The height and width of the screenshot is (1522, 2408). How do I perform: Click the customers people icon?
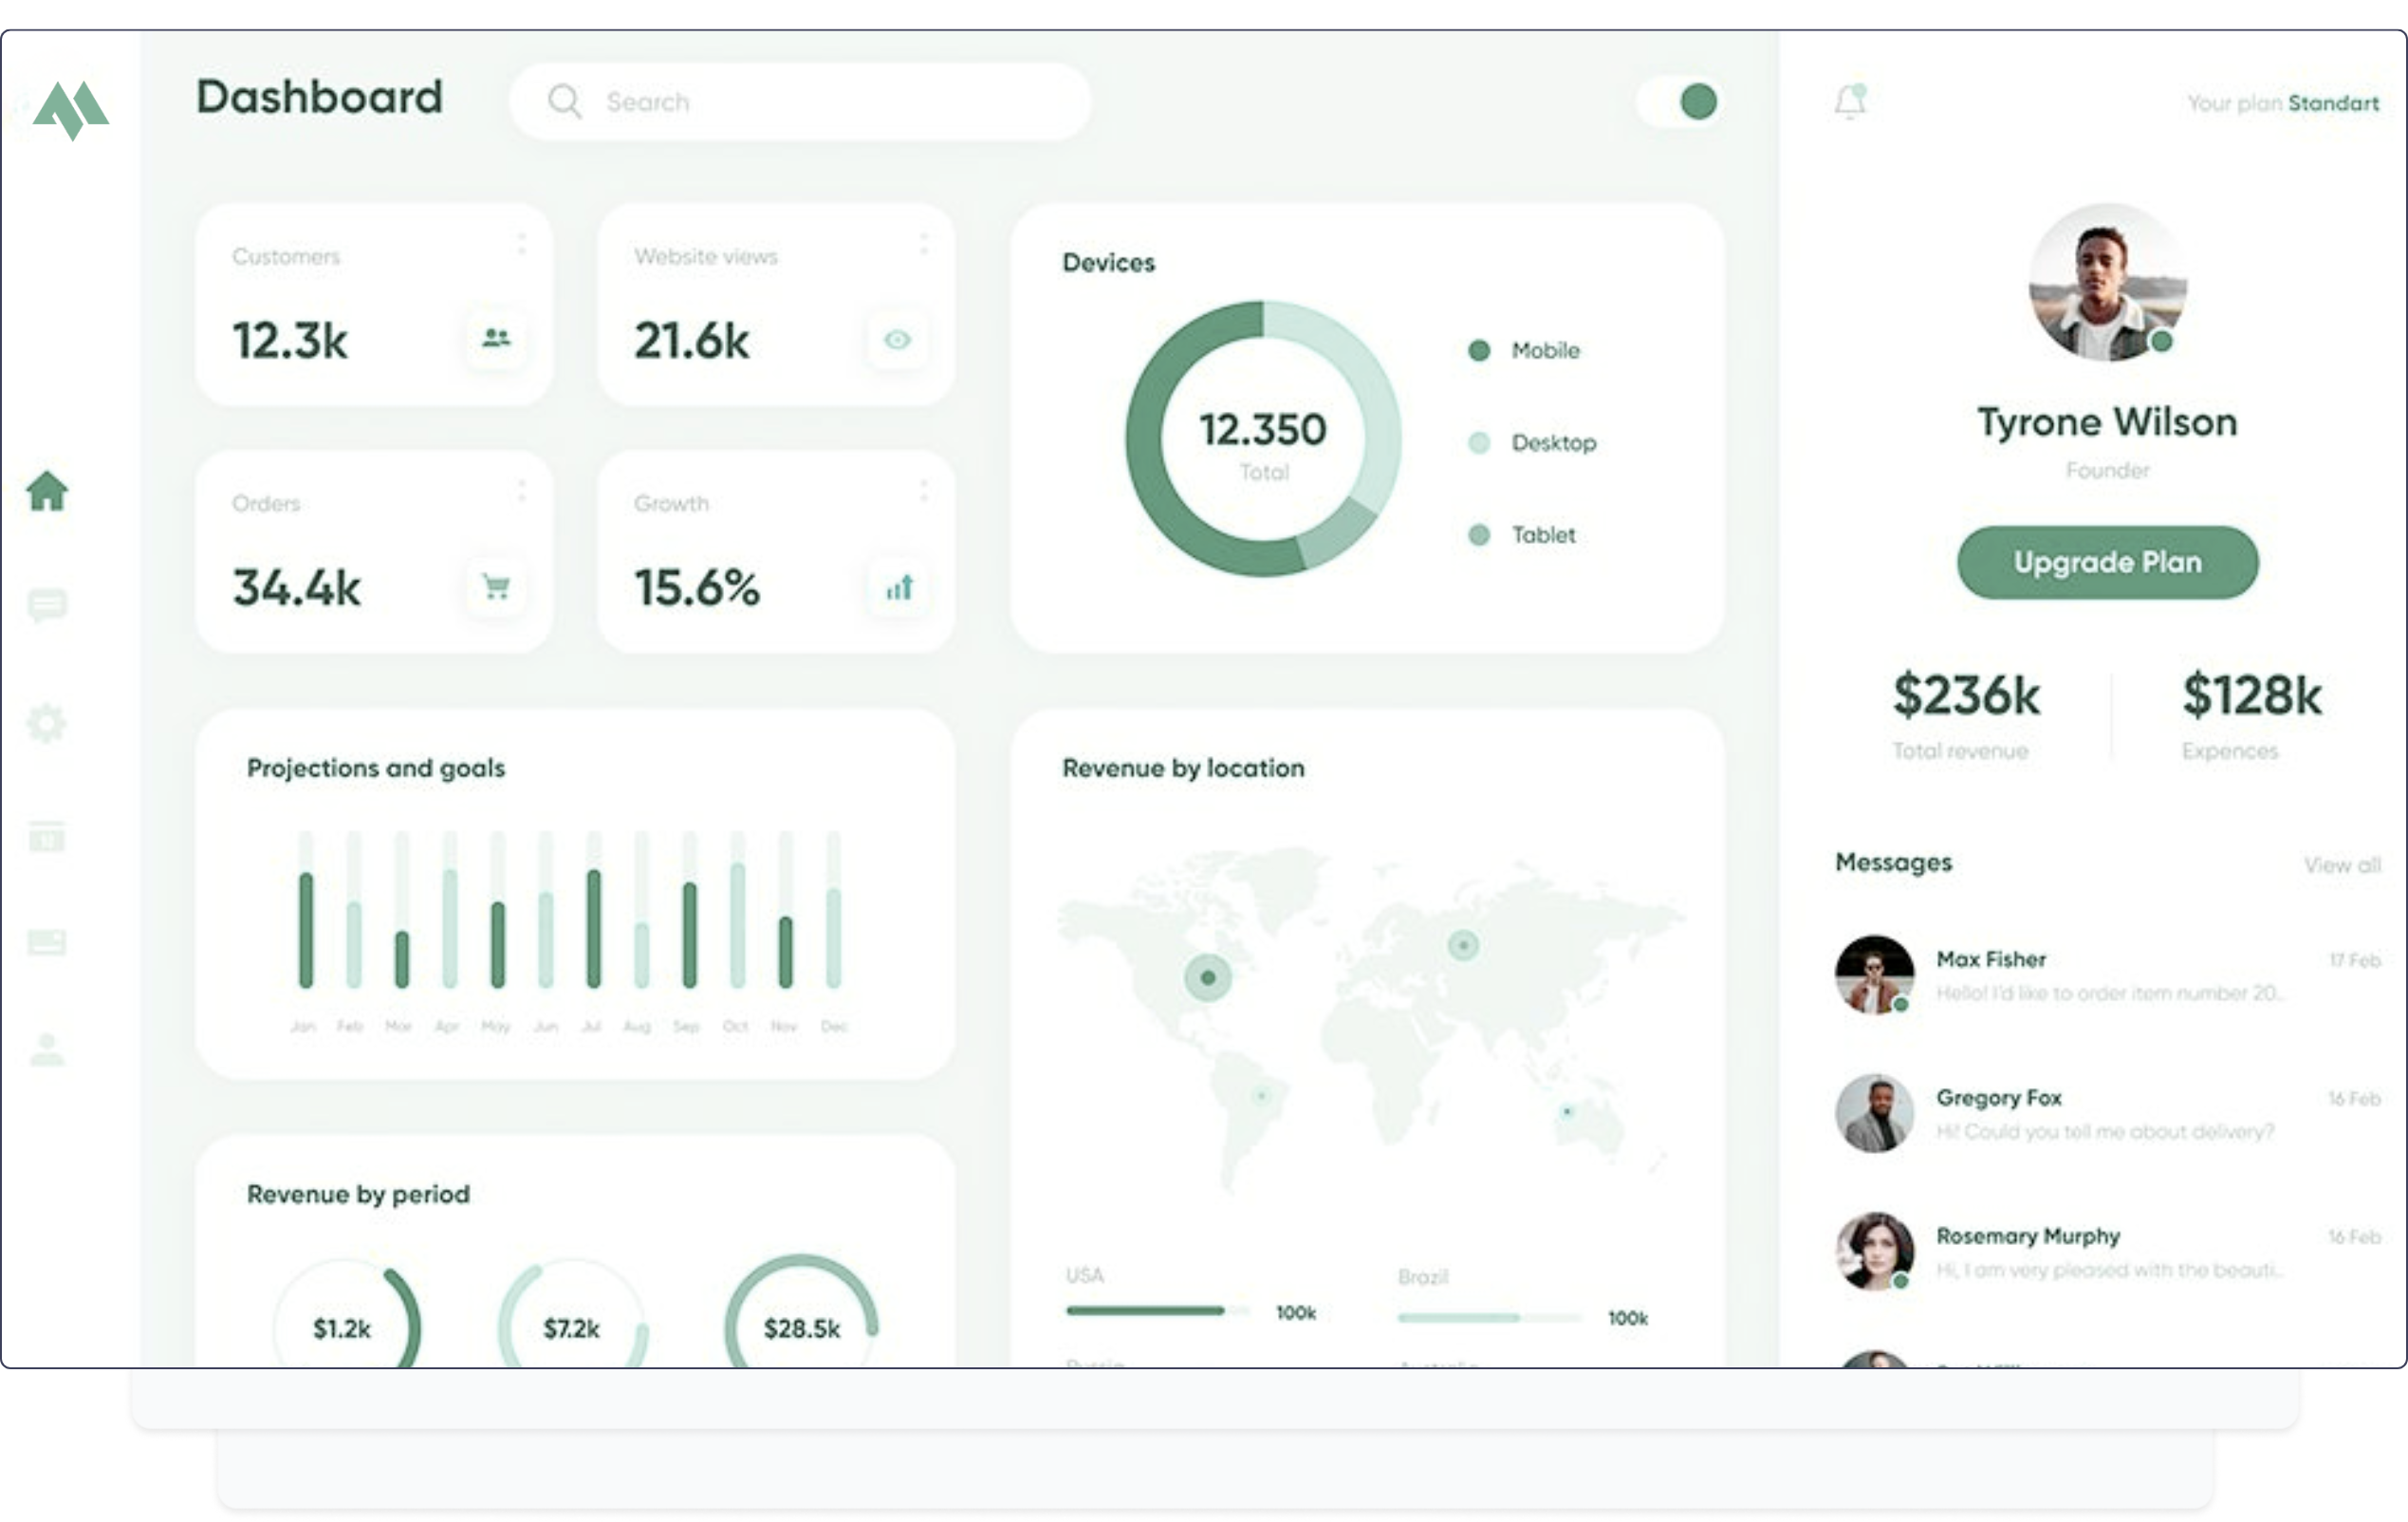[x=496, y=339]
